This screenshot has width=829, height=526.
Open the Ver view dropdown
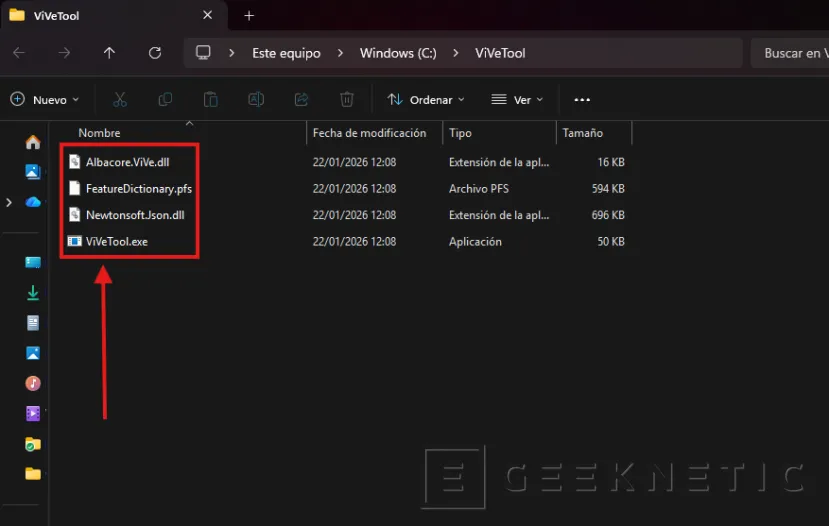click(517, 99)
